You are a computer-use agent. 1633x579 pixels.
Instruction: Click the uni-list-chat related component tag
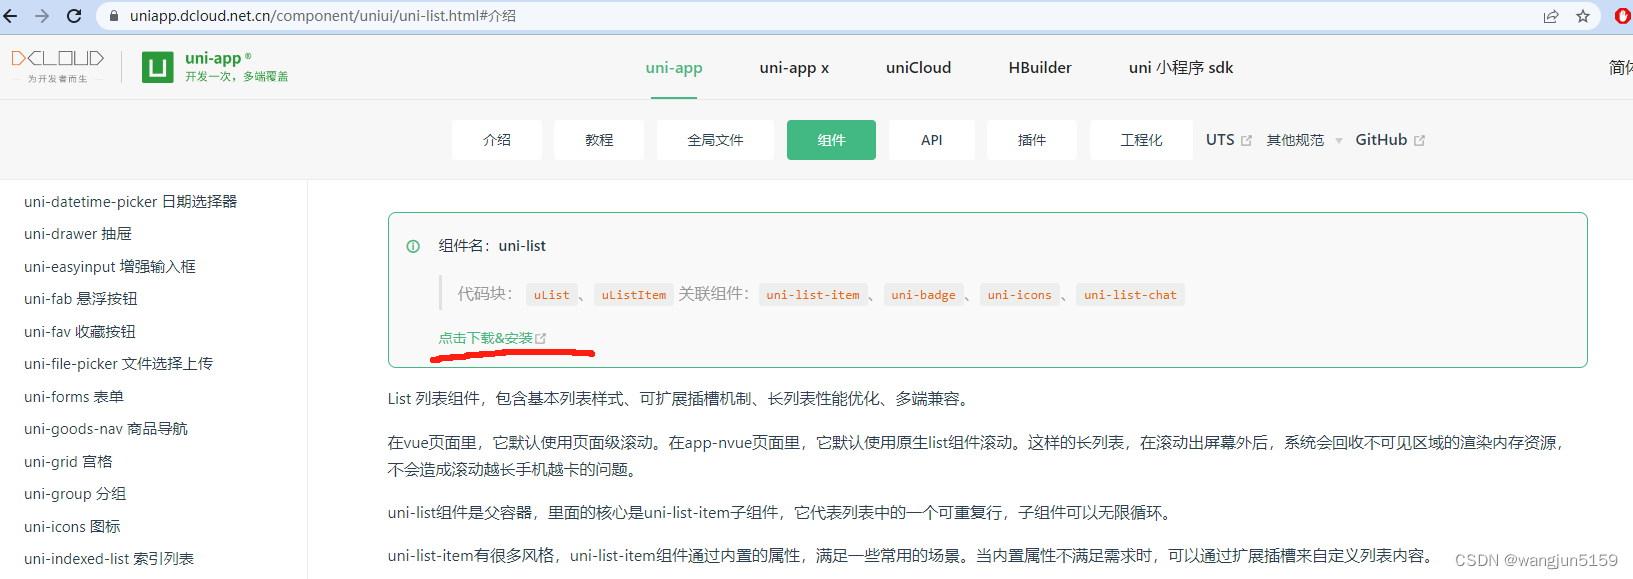(1130, 295)
